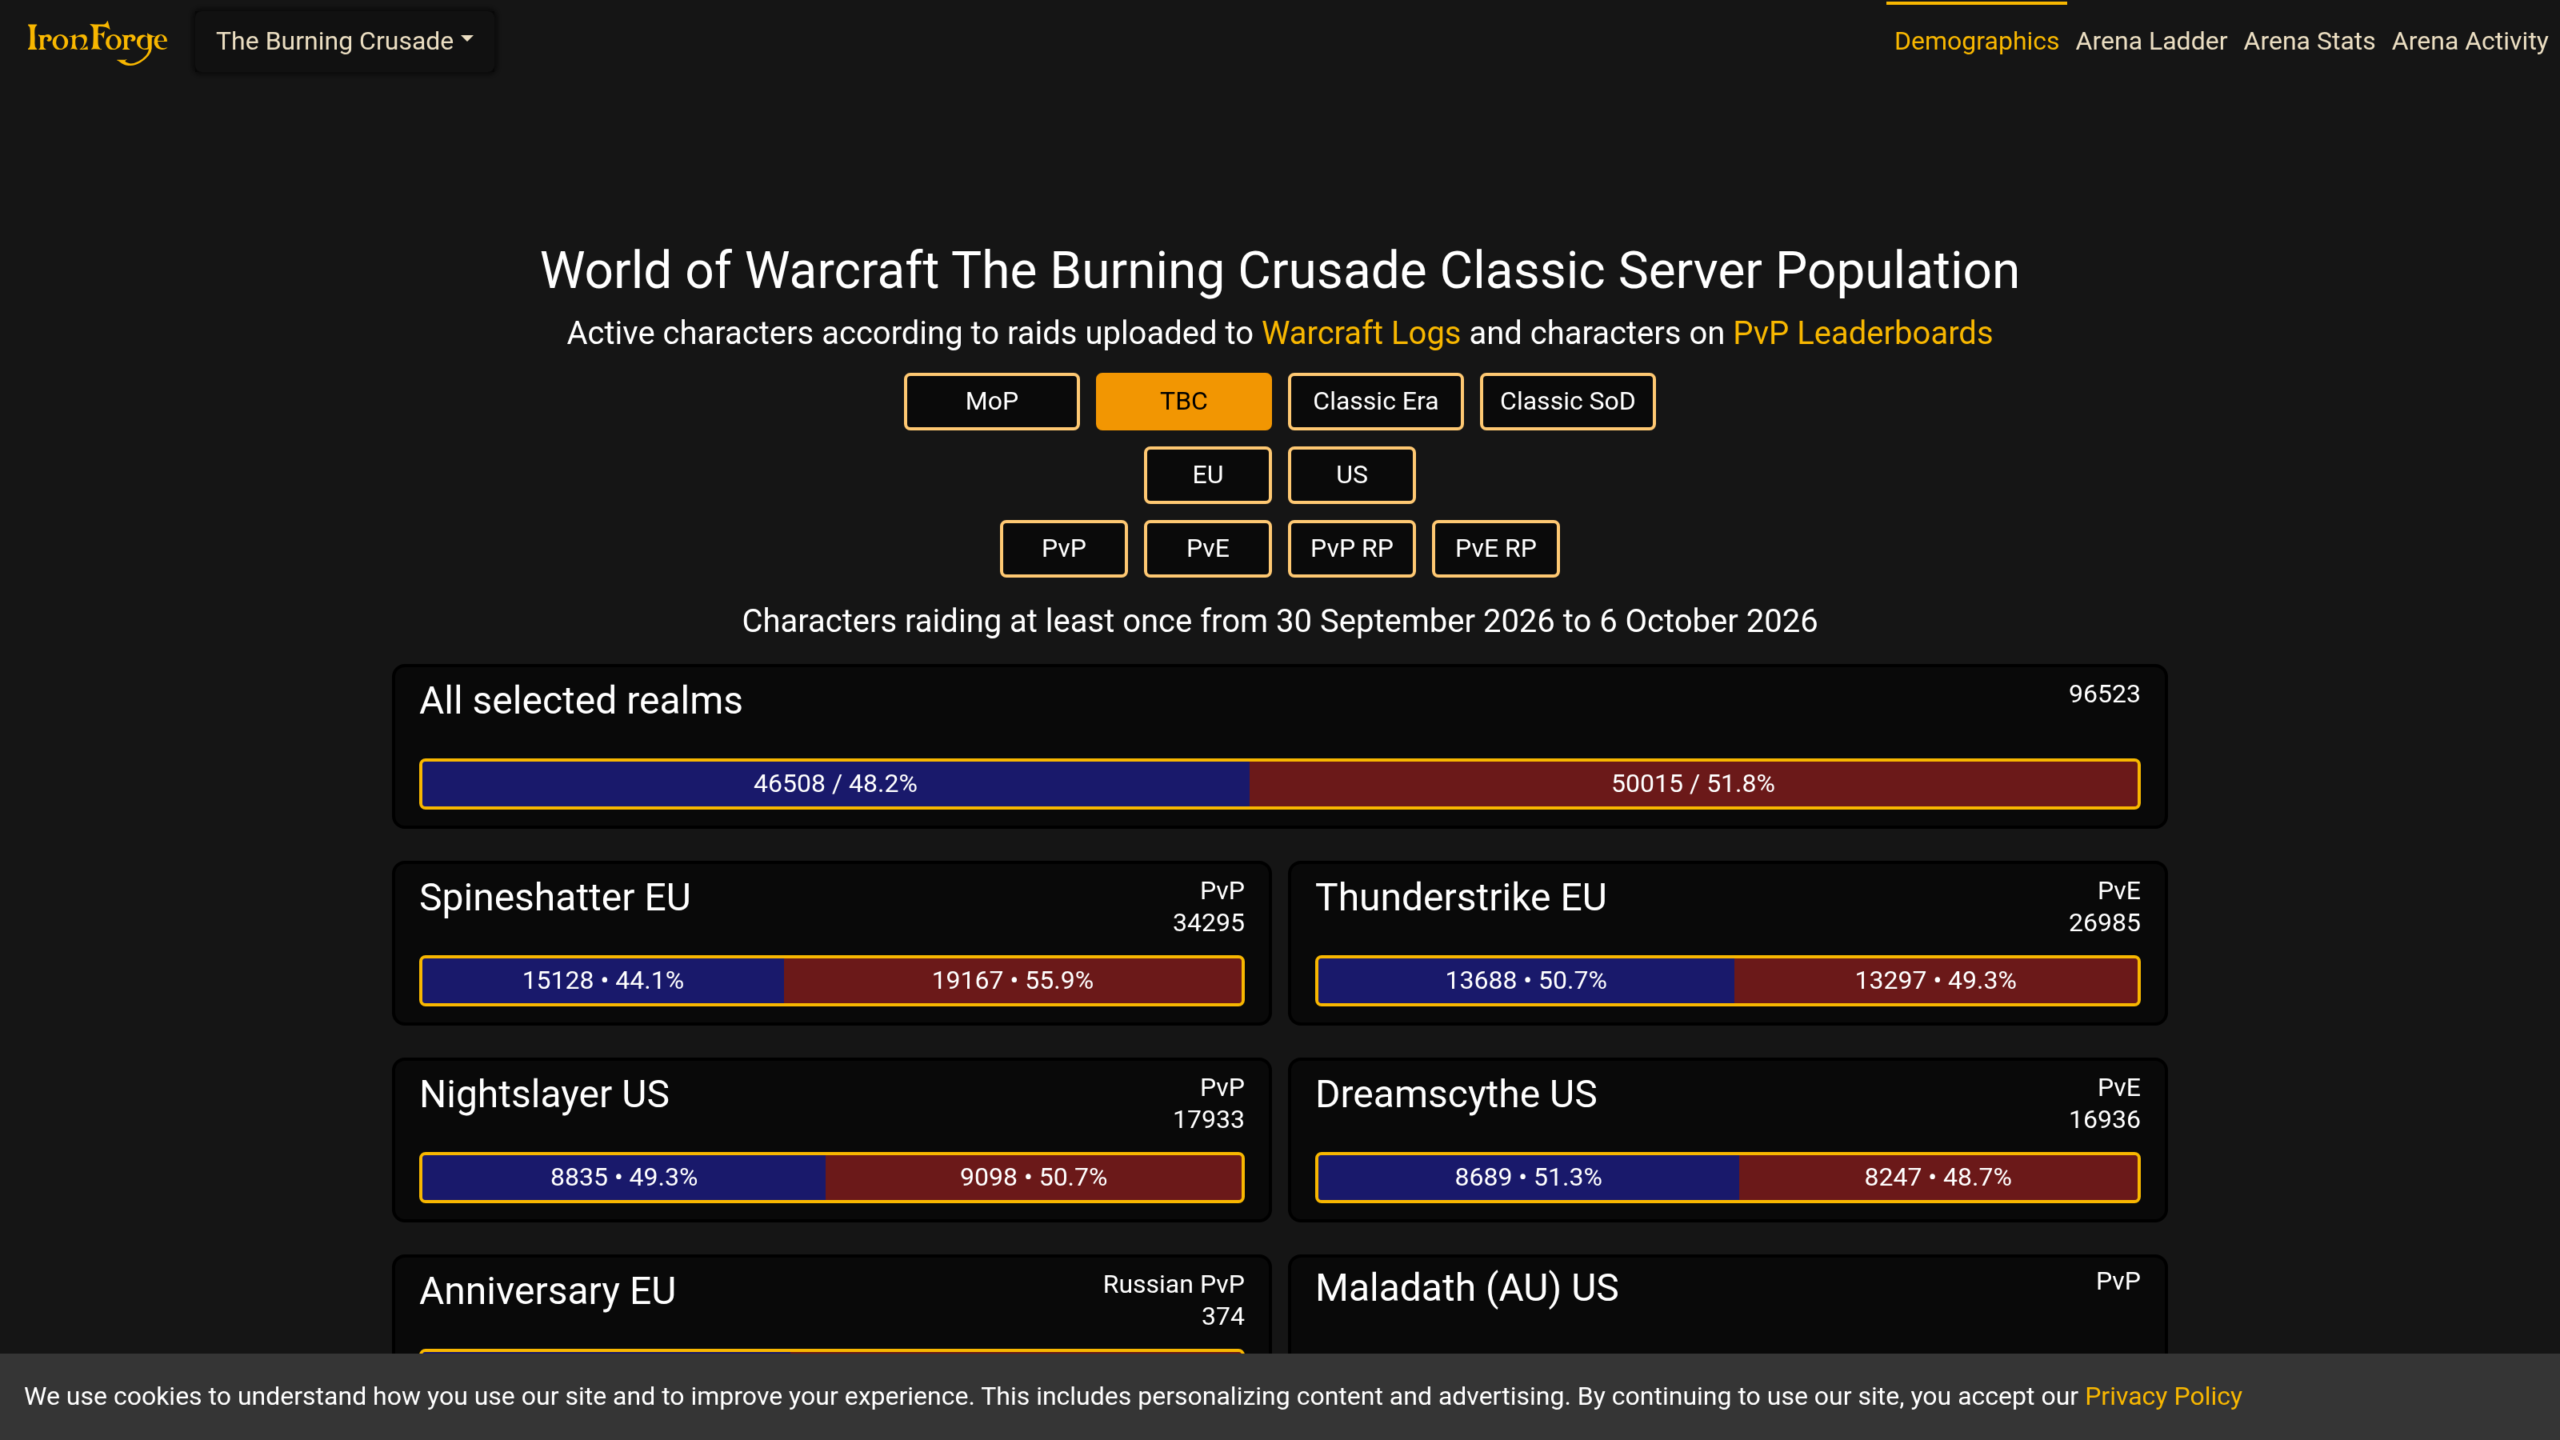Click the 50015 / 51.8% Horde bar
Viewport: 2560px width, 1440px height.
pyautogui.click(x=1693, y=783)
